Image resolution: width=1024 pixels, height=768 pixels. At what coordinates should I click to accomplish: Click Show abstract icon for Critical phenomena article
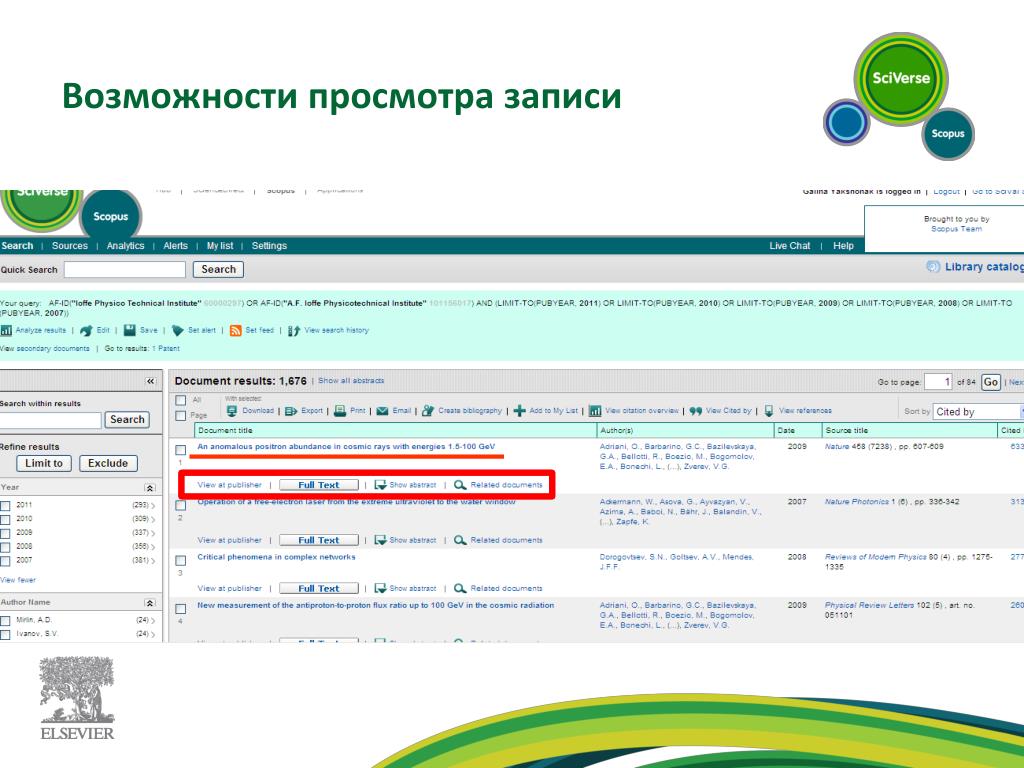tap(380, 588)
